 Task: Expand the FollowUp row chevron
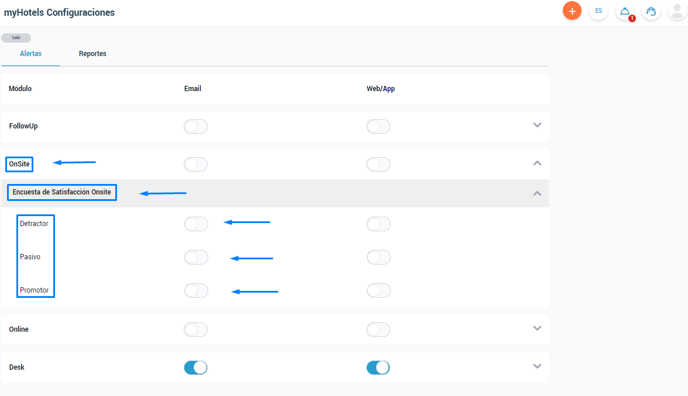coord(537,125)
